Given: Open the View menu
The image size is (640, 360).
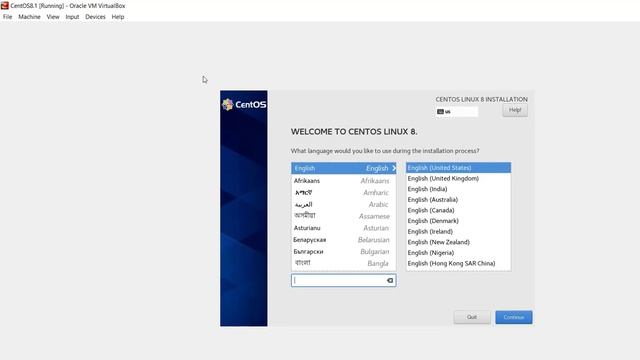Looking at the screenshot, I should [x=53, y=17].
